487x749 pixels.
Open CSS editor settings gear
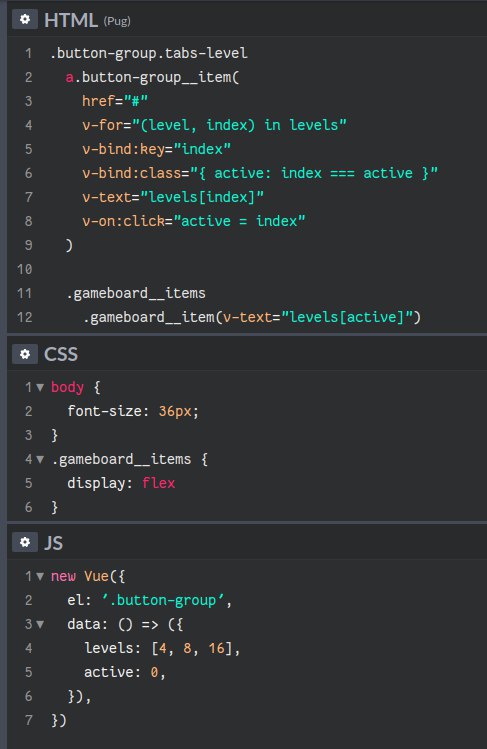coord(25,354)
